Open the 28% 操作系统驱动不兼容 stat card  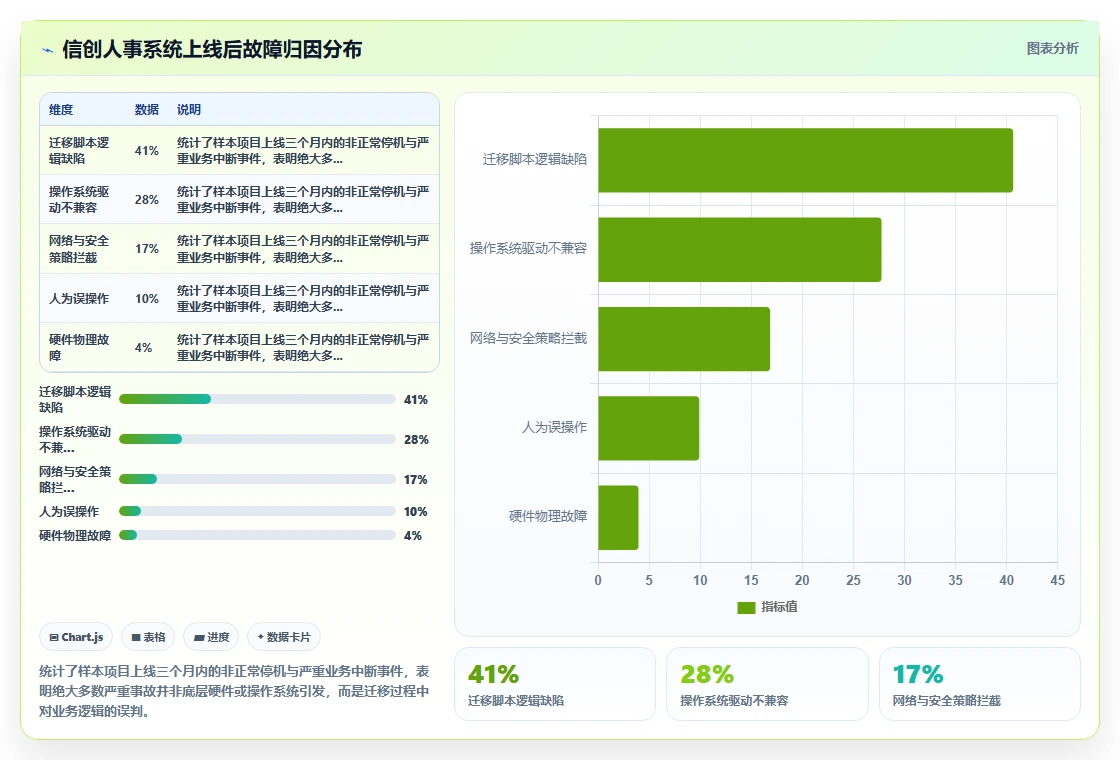(x=767, y=684)
